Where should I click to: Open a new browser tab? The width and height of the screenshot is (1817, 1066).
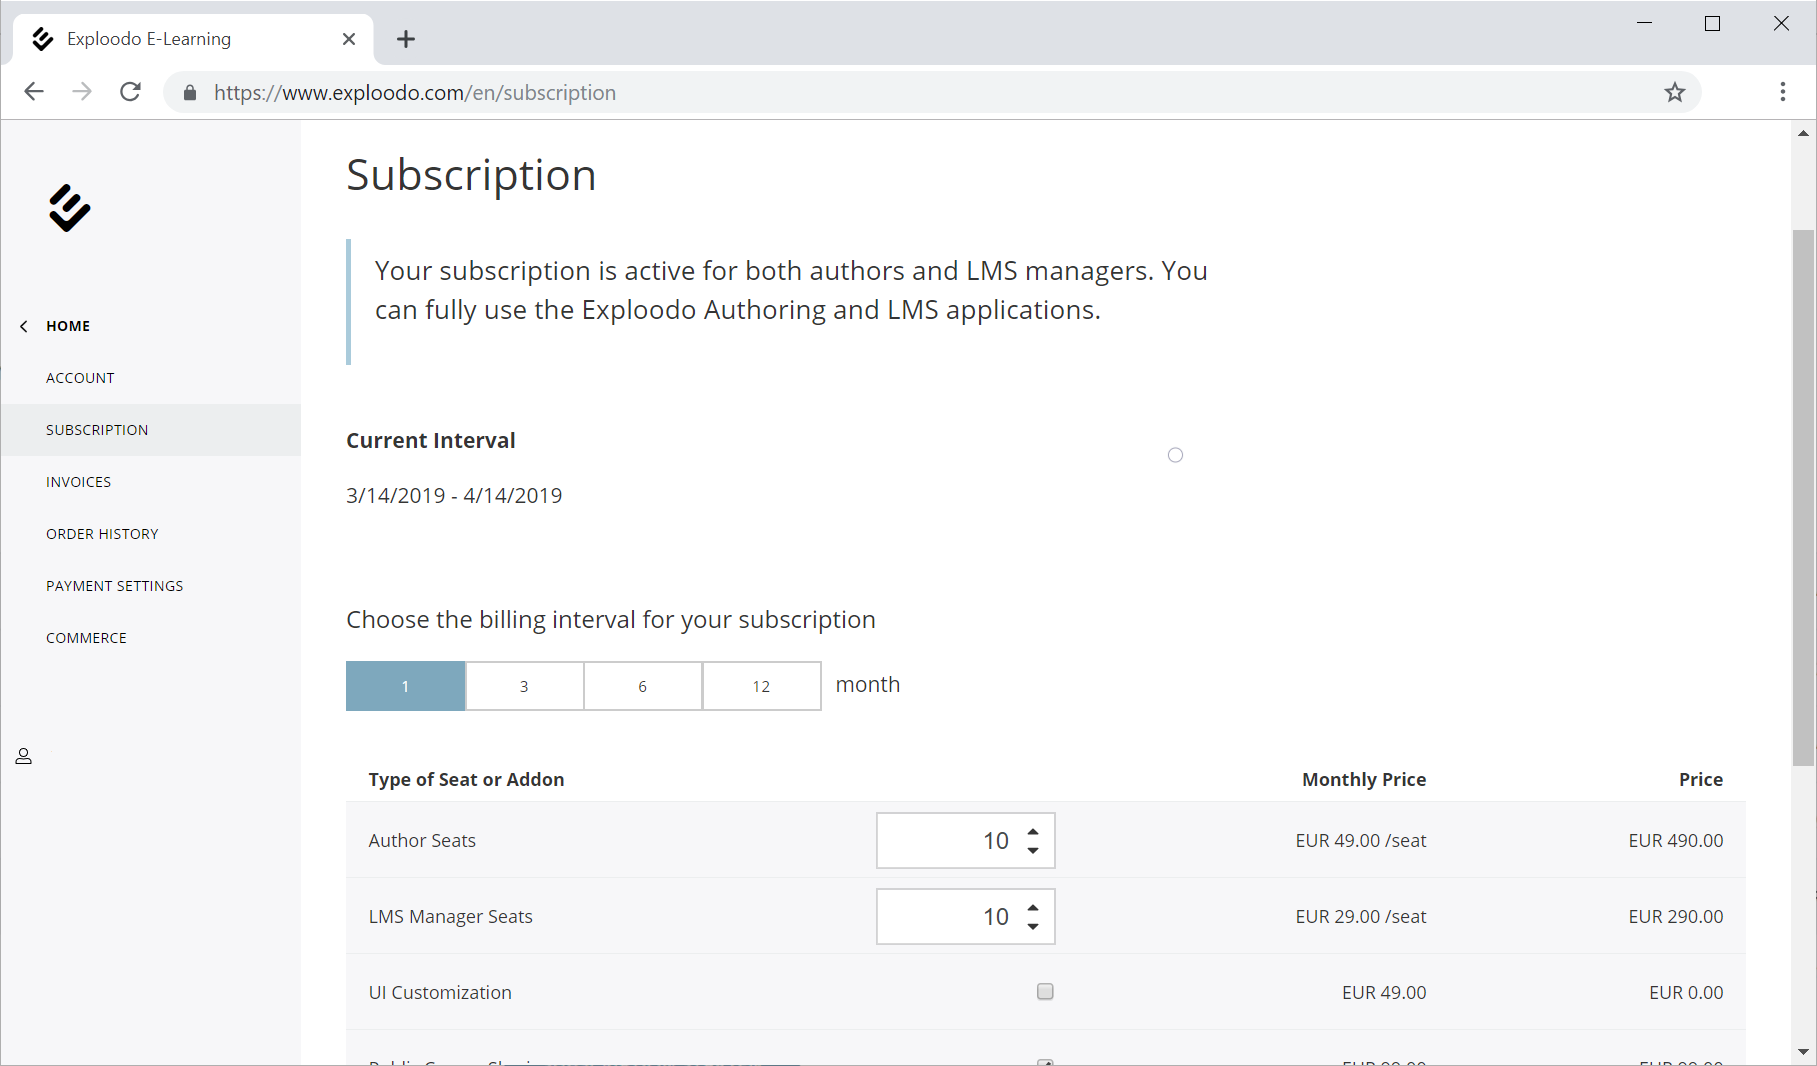click(405, 39)
